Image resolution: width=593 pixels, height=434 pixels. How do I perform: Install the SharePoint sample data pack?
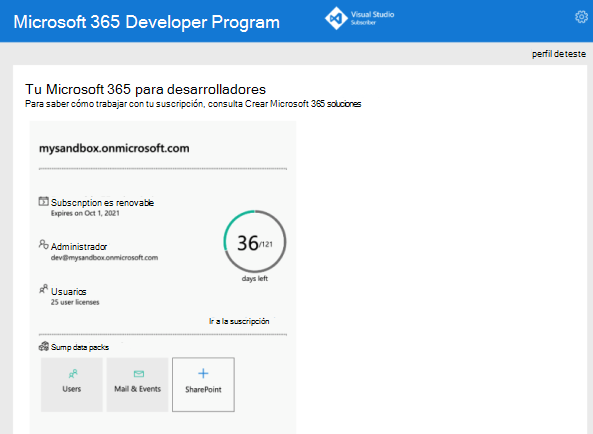(203, 384)
